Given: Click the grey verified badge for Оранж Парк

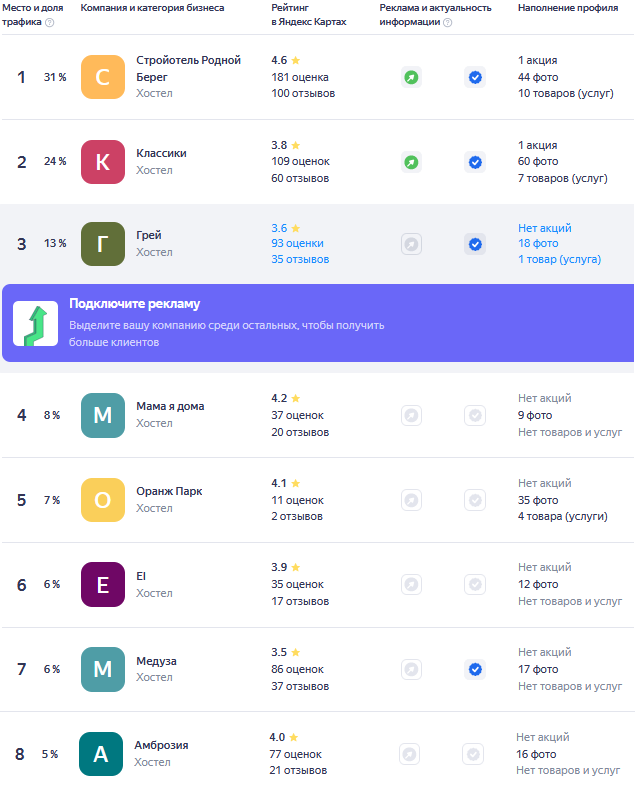Looking at the screenshot, I should [x=475, y=500].
